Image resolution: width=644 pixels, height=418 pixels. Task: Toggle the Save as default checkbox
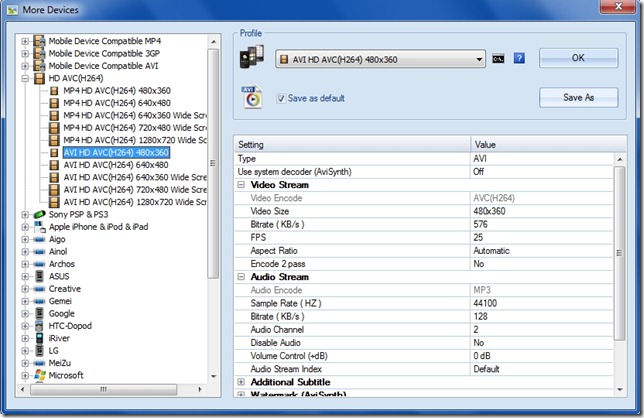tap(281, 99)
